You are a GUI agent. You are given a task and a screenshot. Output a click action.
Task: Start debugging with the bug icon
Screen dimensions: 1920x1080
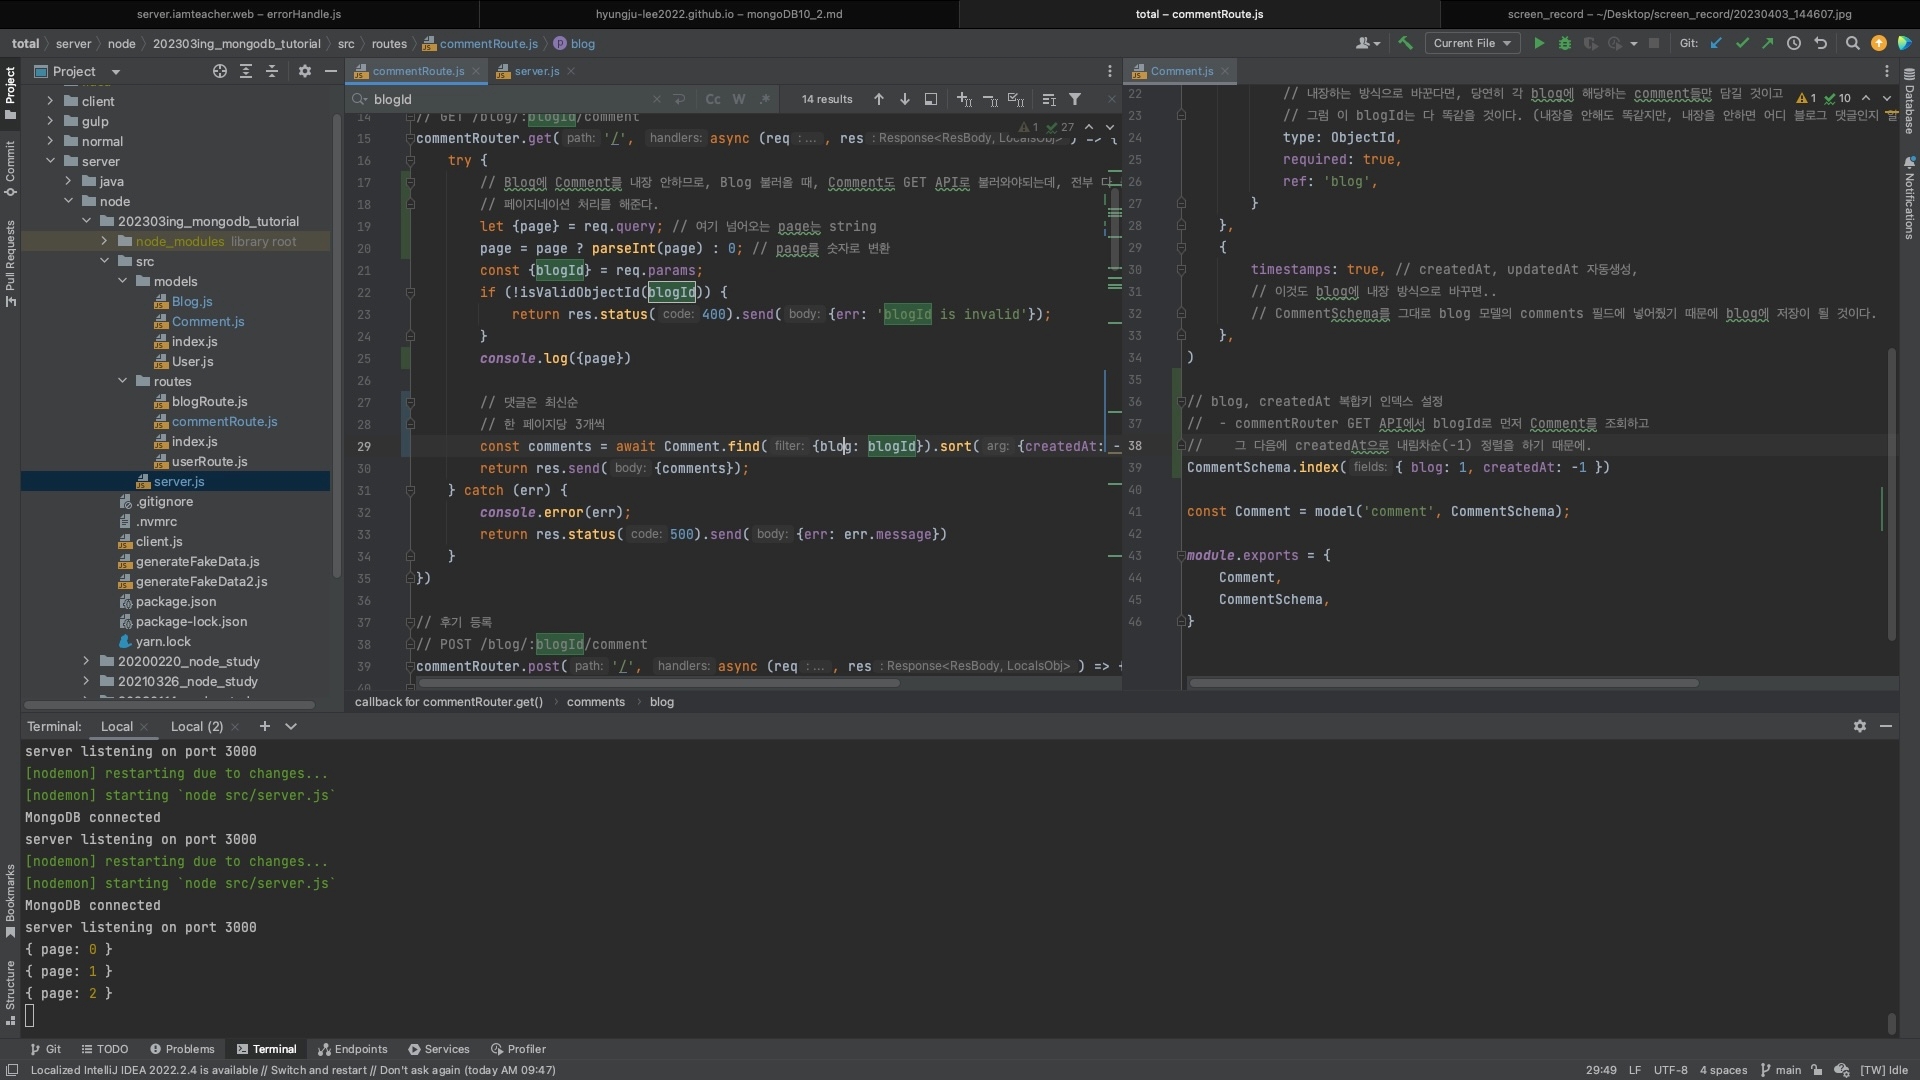click(1565, 43)
